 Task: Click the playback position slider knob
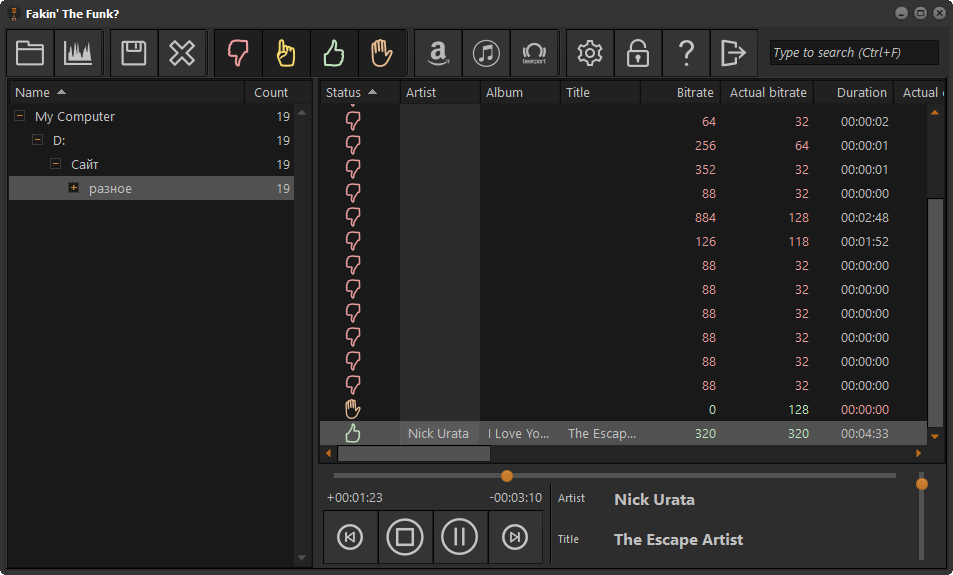pos(507,476)
